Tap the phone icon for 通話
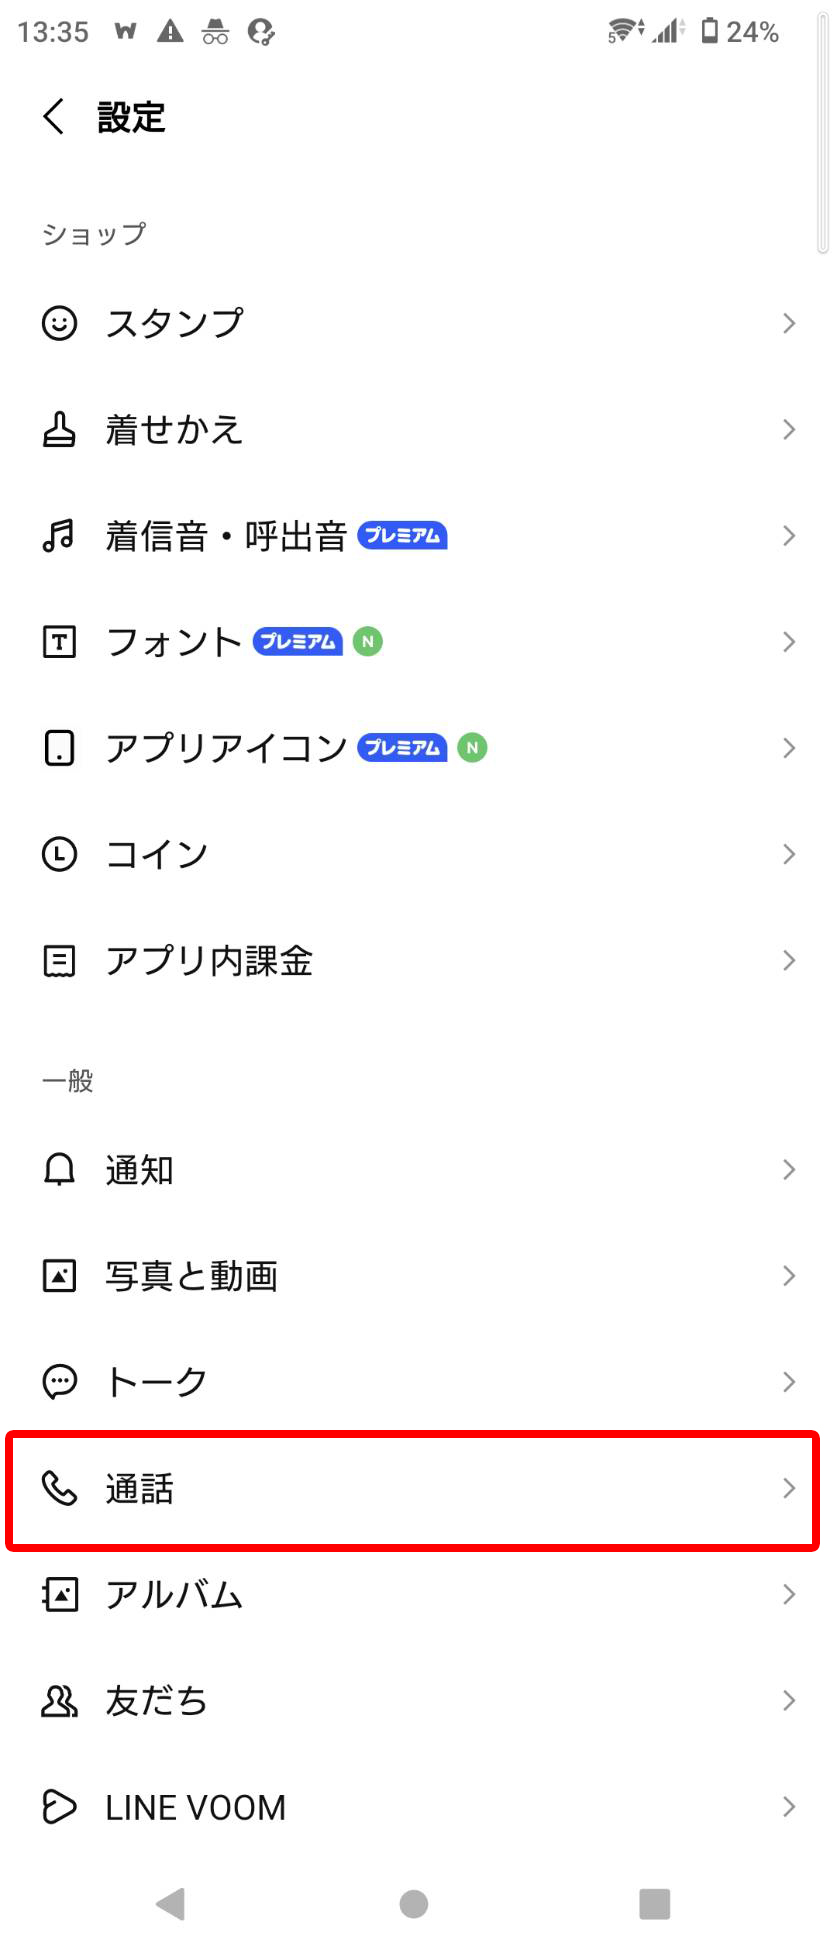Image resolution: width=837 pixels, height=1953 pixels. (59, 1488)
